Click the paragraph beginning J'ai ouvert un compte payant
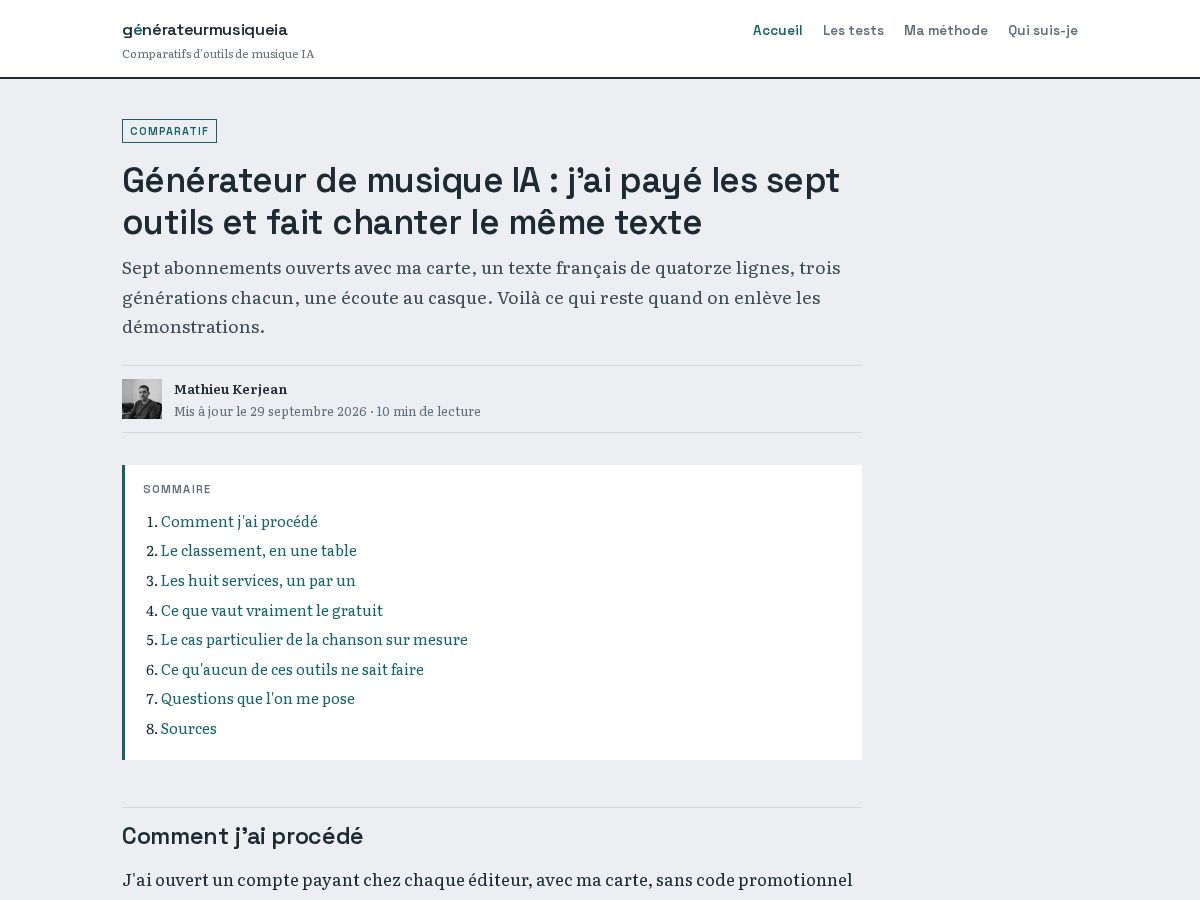Screen dimensions: 1200x900 [x=488, y=880]
